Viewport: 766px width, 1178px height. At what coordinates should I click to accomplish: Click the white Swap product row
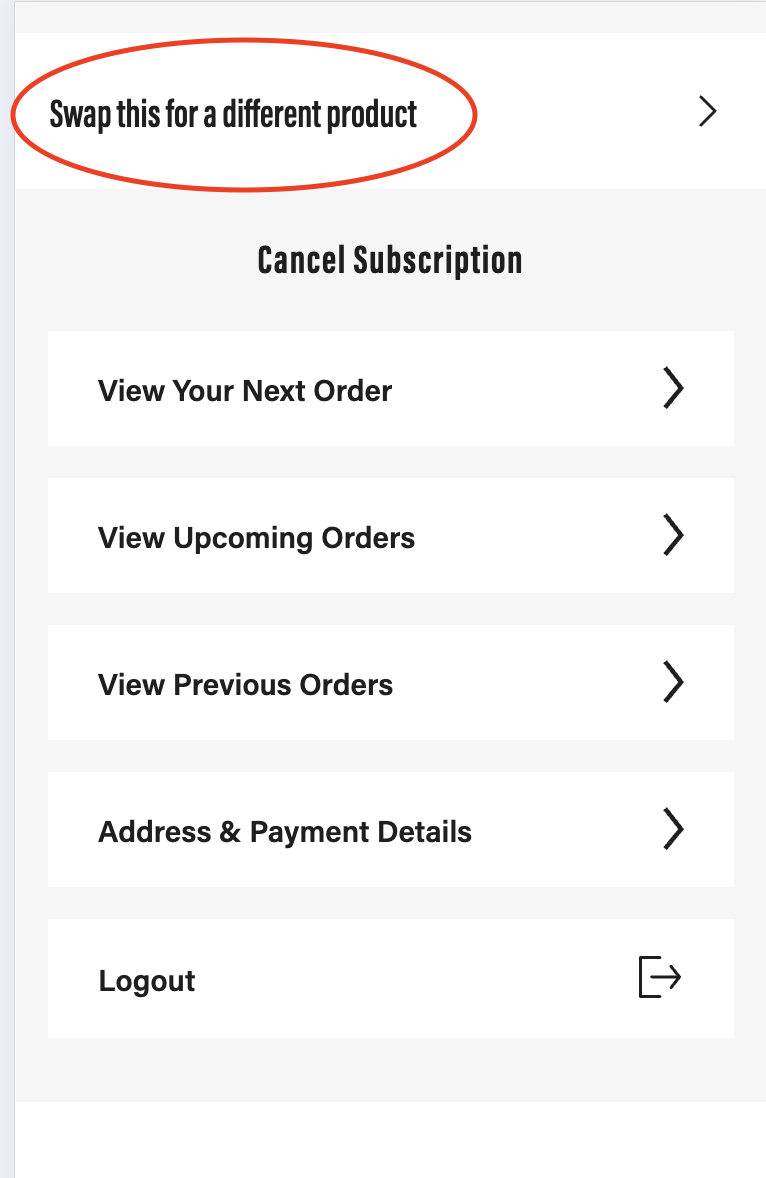pos(391,110)
